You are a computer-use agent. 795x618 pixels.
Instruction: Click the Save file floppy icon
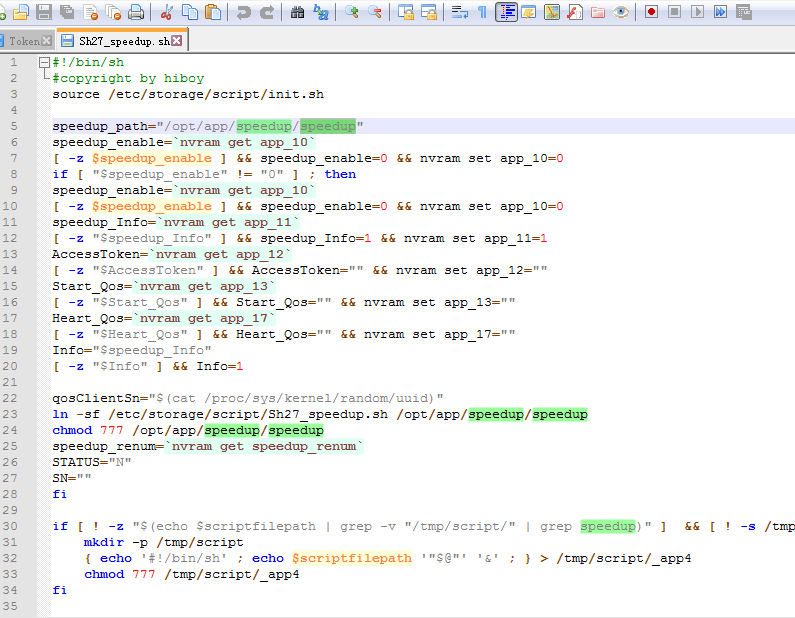[x=43, y=12]
